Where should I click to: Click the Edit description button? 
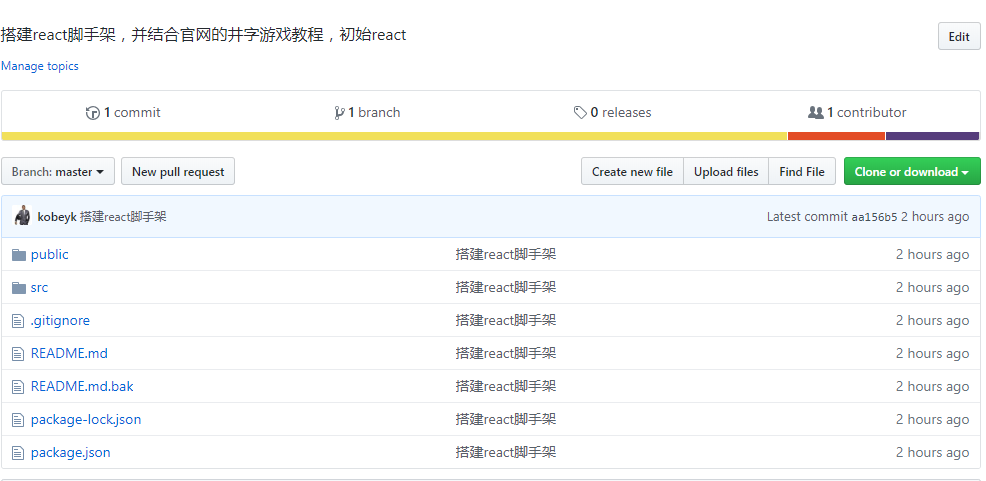tap(959, 36)
